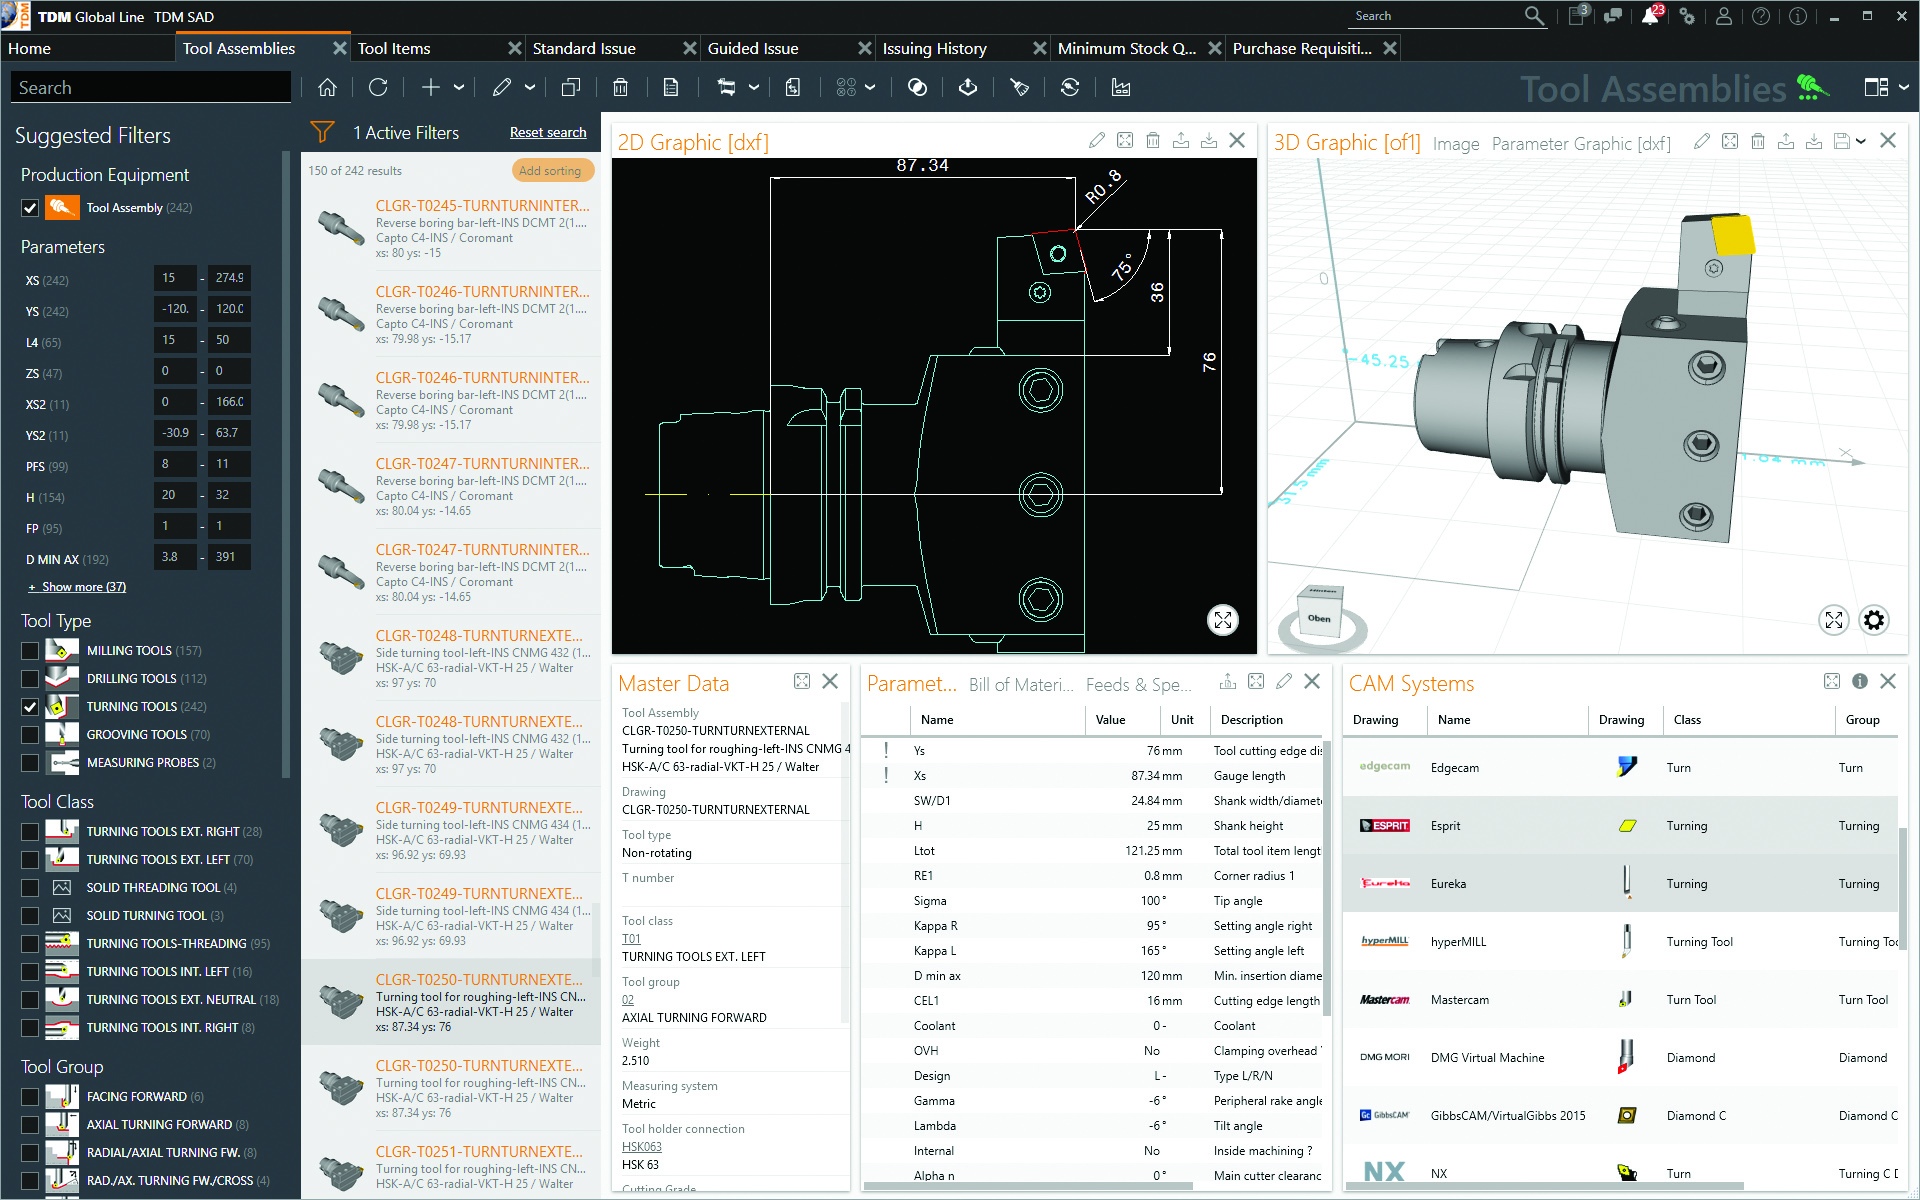Select the CLGR-T0248 first result thumbnail
The height and width of the screenshot is (1200, 1920).
click(x=341, y=657)
